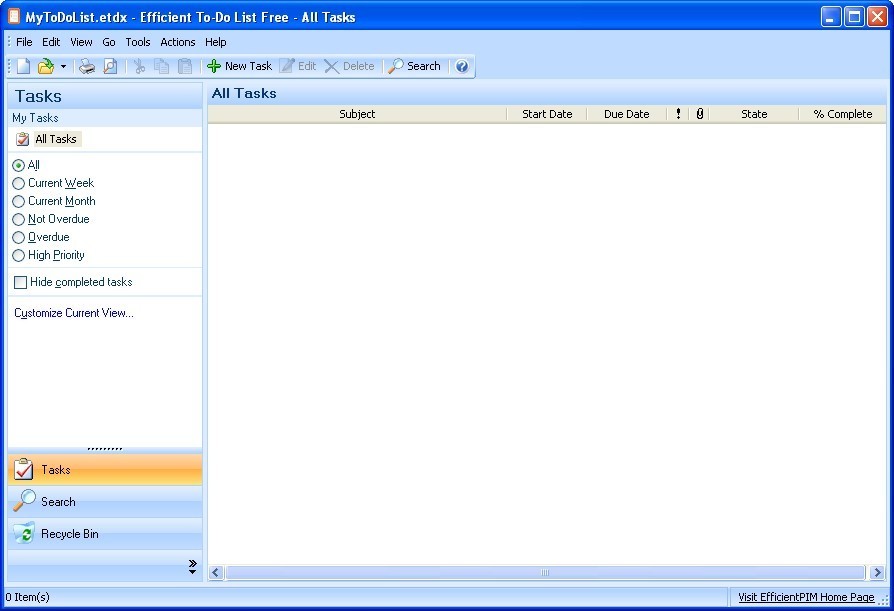Click Customize Current View link

coord(73,312)
